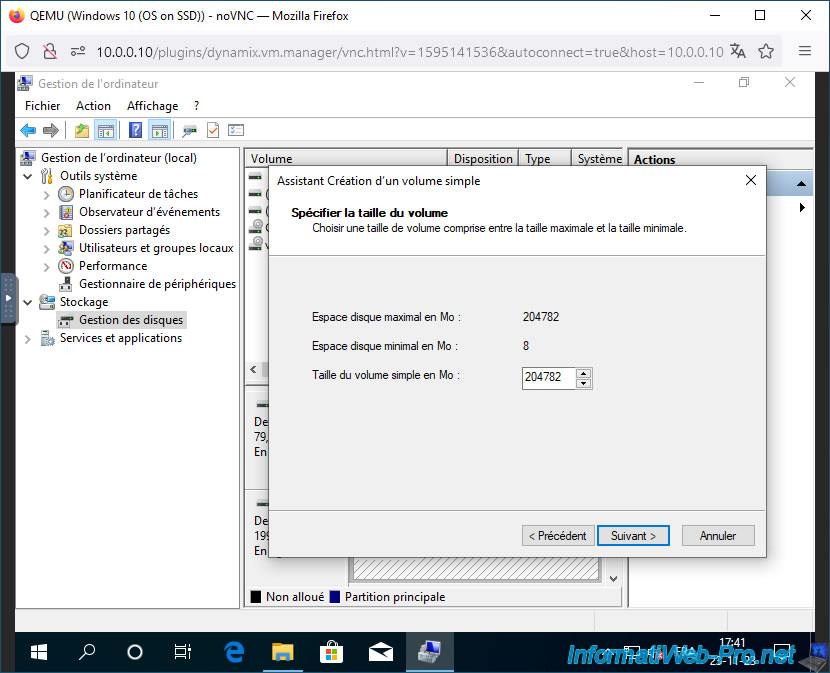Viewport: 830px width, 673px height.
Task: Select Performance tree item
Action: pyautogui.click(x=113, y=266)
